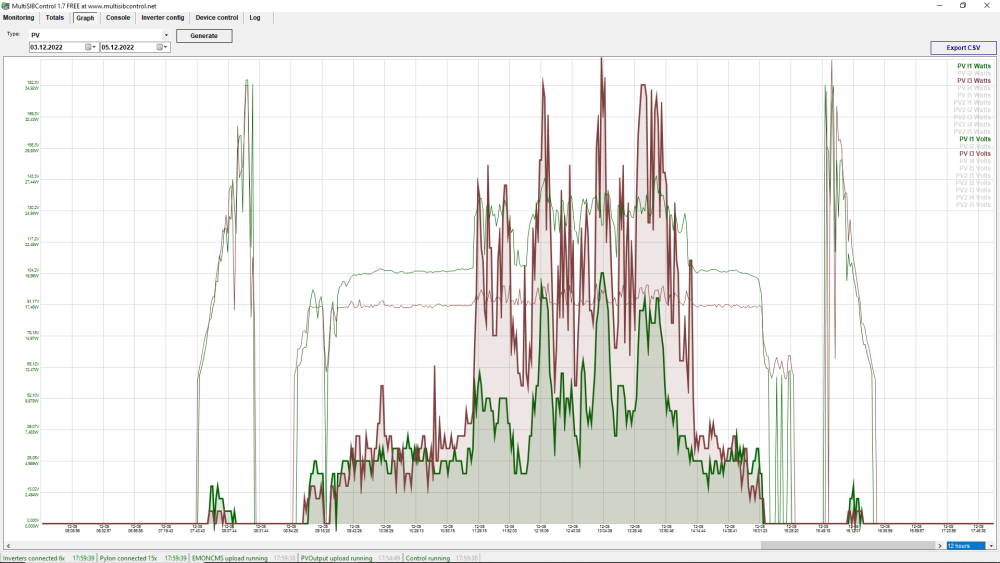Open the Device control tab
Screen dimensions: 1000x563
click(x=217, y=18)
